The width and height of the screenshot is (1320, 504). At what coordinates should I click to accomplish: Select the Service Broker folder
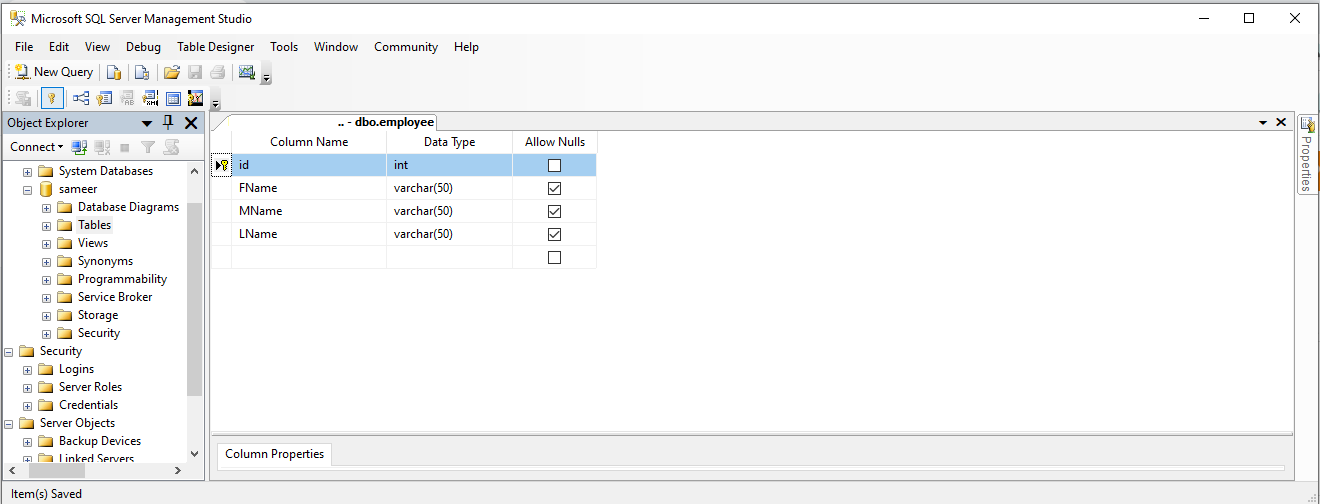coord(115,297)
